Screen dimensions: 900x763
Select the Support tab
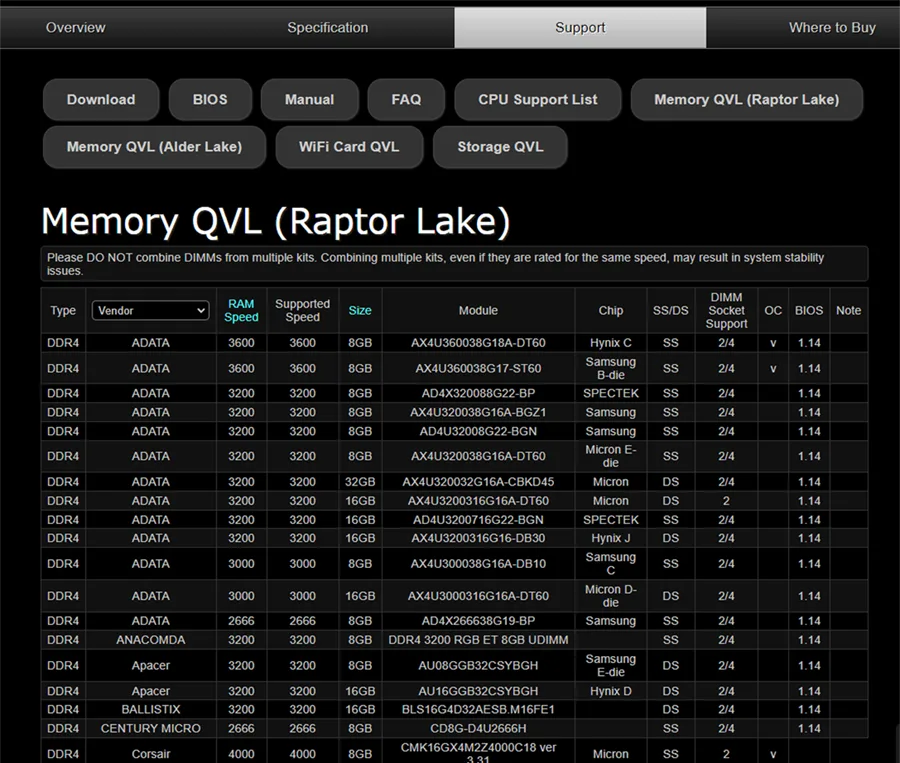[x=580, y=28]
